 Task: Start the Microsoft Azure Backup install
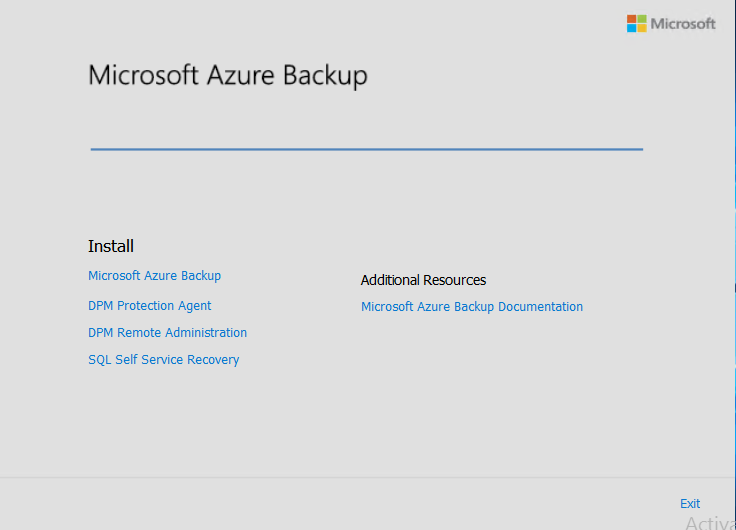(154, 276)
